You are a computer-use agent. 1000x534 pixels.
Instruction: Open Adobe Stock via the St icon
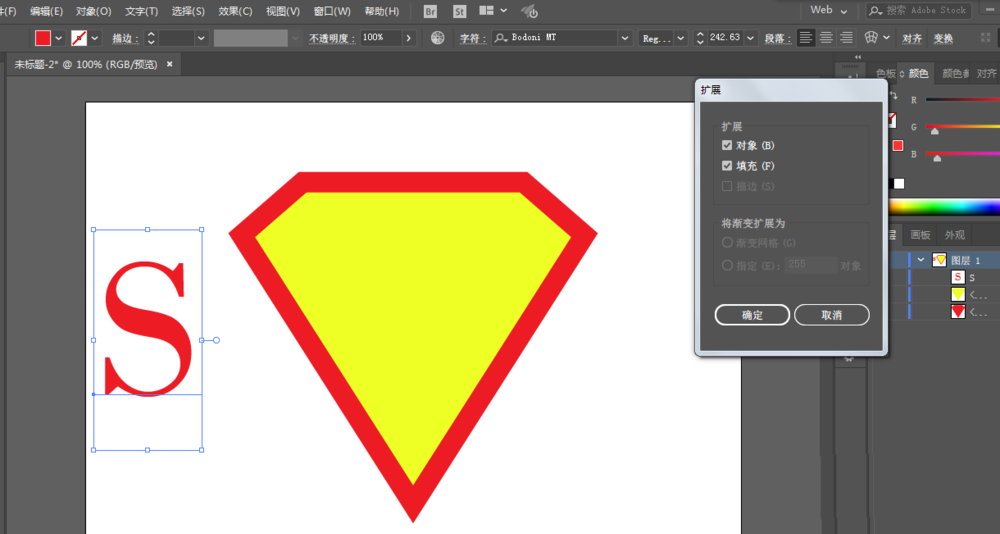click(459, 11)
